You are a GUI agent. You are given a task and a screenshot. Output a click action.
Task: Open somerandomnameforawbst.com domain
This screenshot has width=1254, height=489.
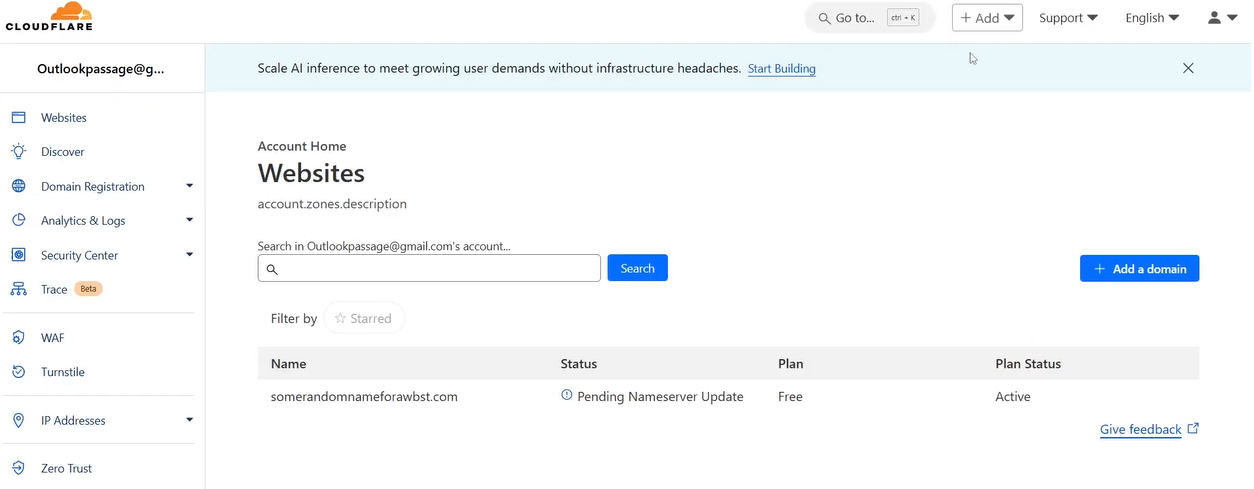[364, 397]
